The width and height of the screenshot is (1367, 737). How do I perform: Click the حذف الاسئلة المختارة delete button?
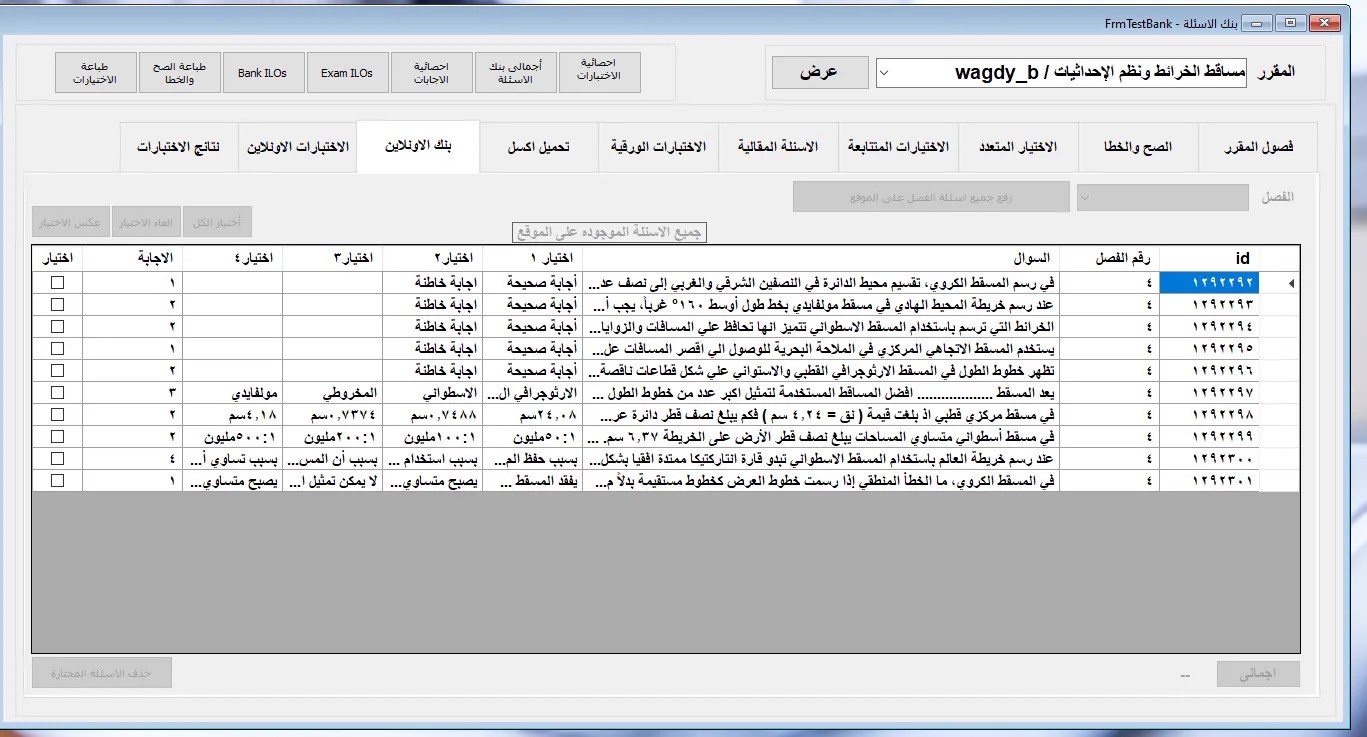coord(102,673)
